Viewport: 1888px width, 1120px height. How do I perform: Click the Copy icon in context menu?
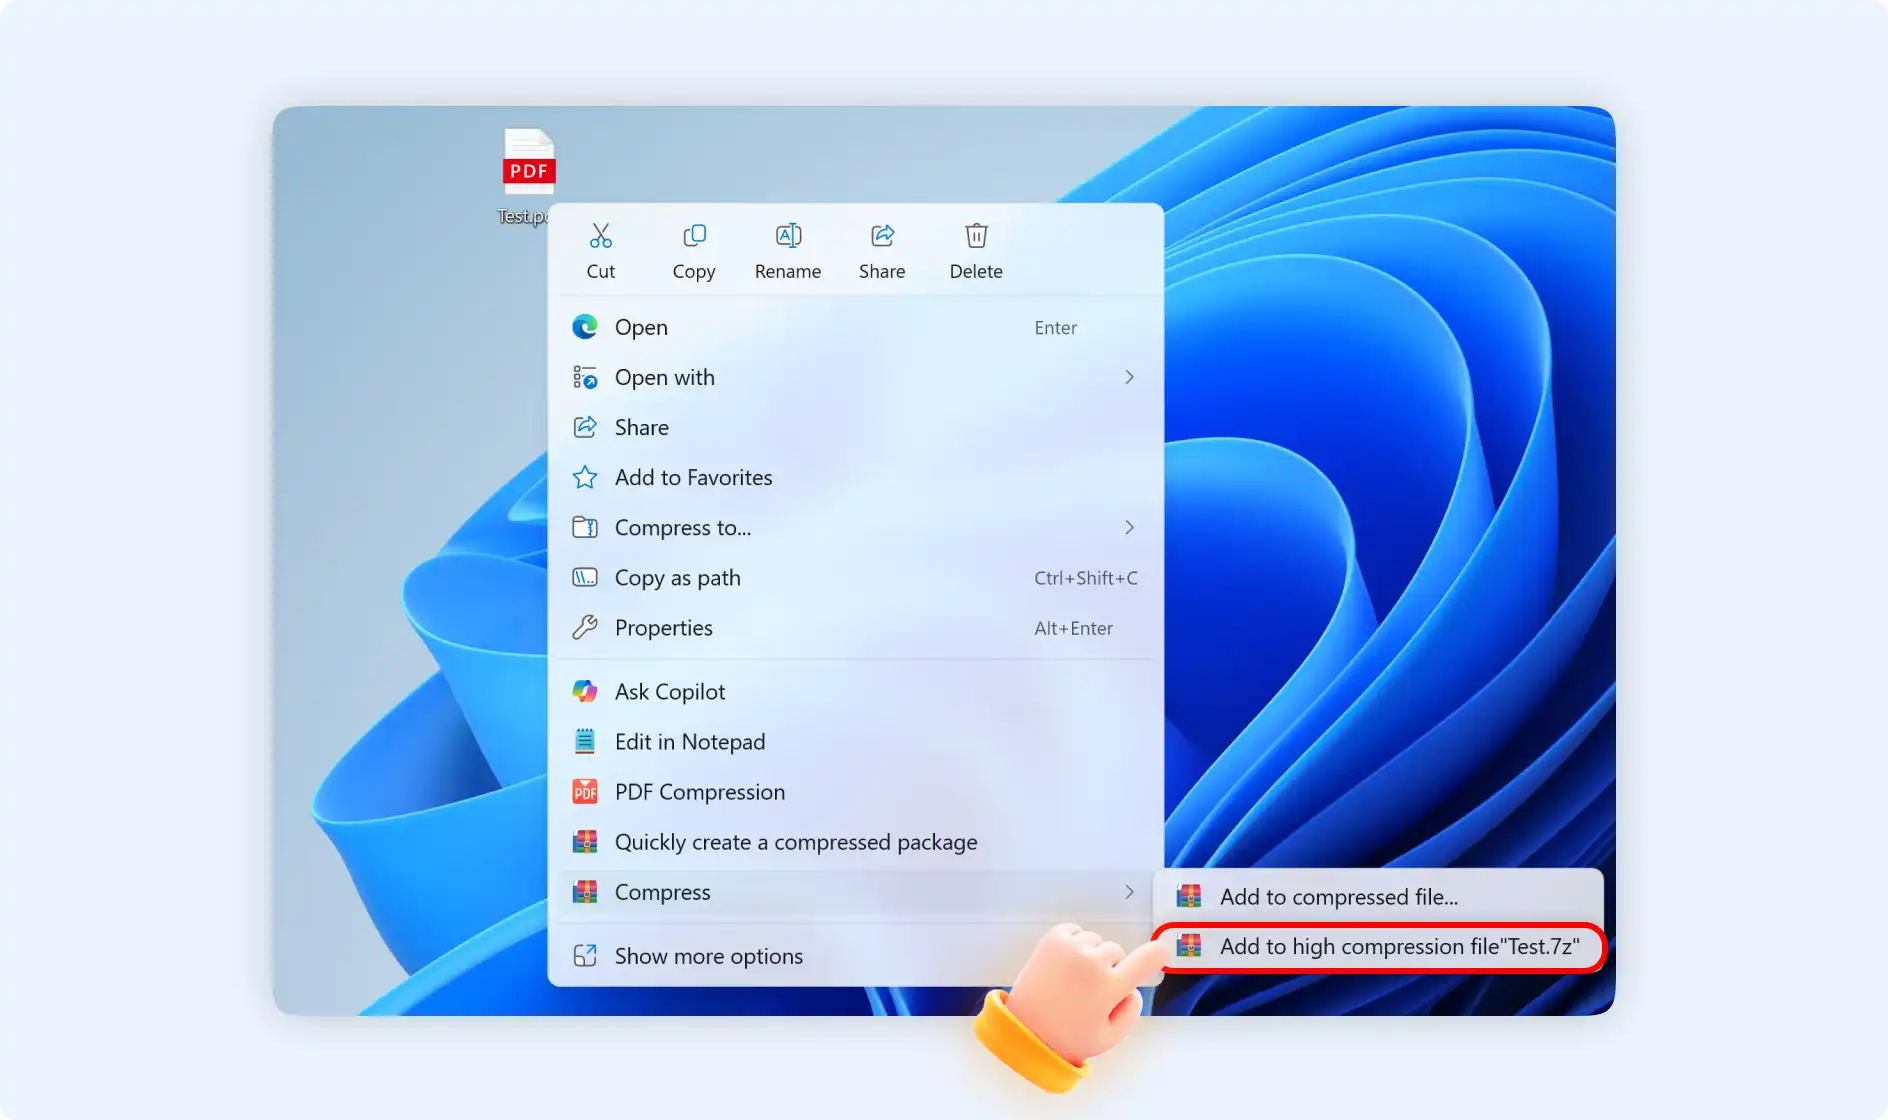coord(694,236)
